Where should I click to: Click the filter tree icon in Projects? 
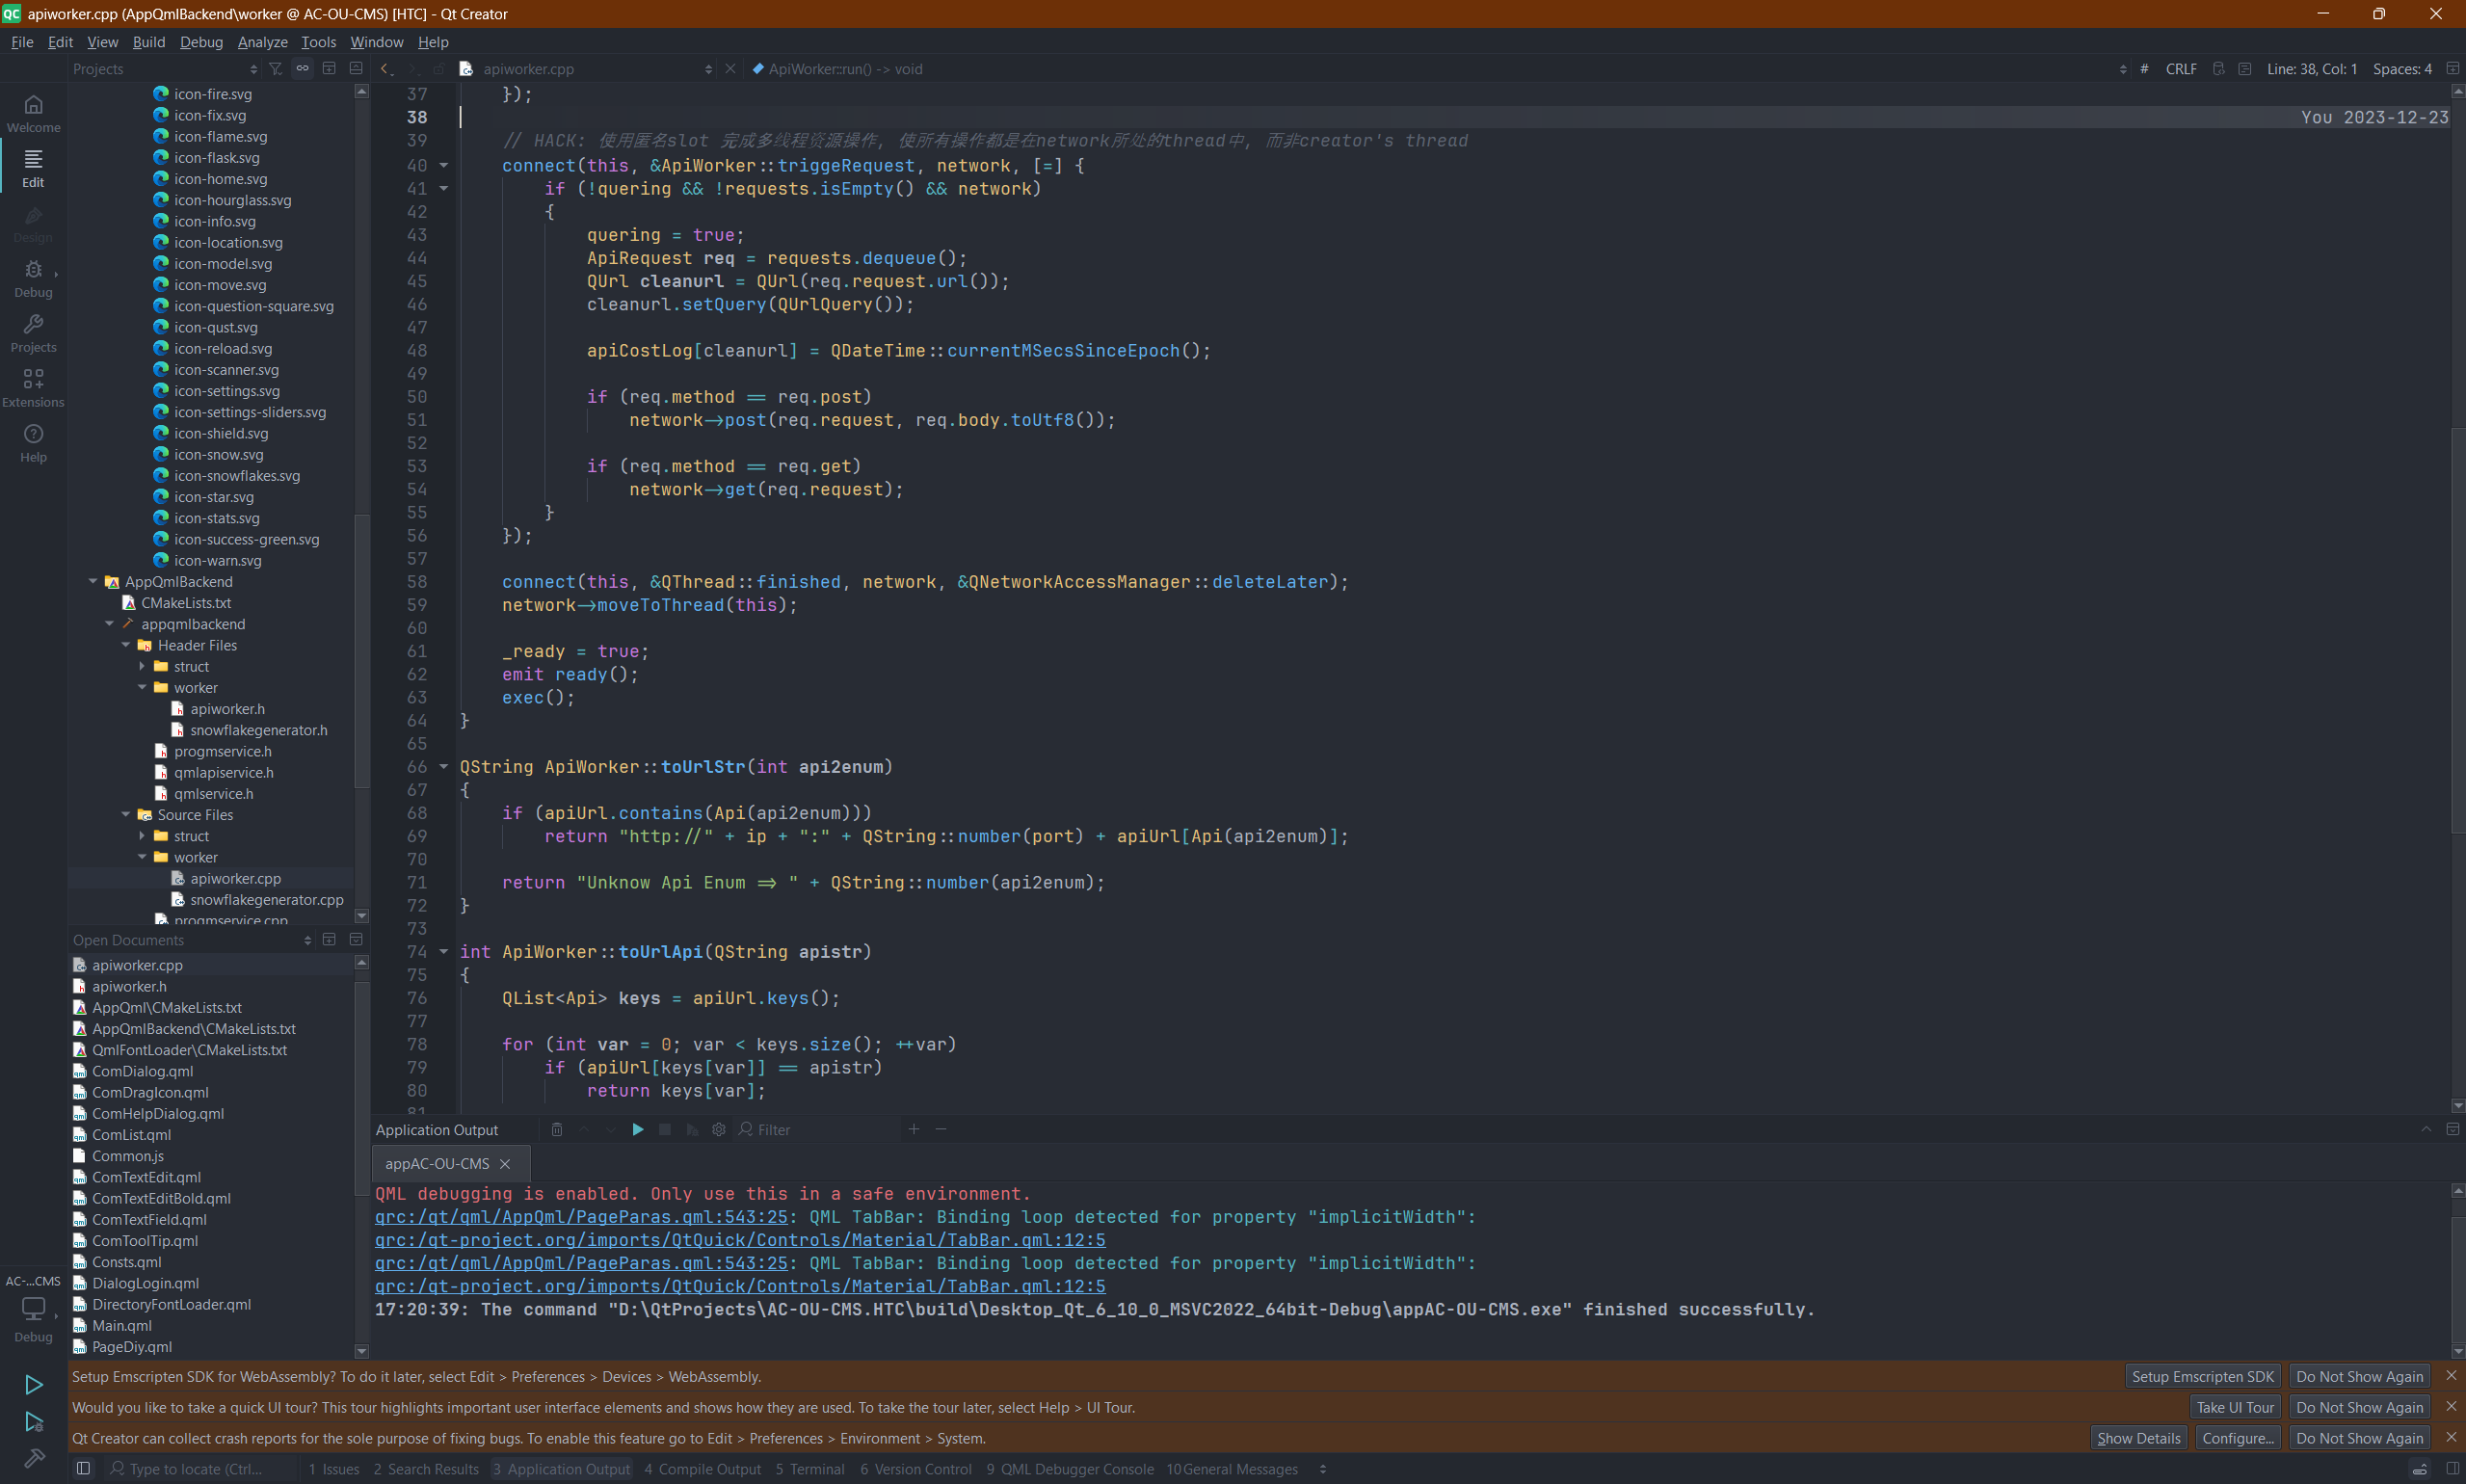[x=275, y=69]
